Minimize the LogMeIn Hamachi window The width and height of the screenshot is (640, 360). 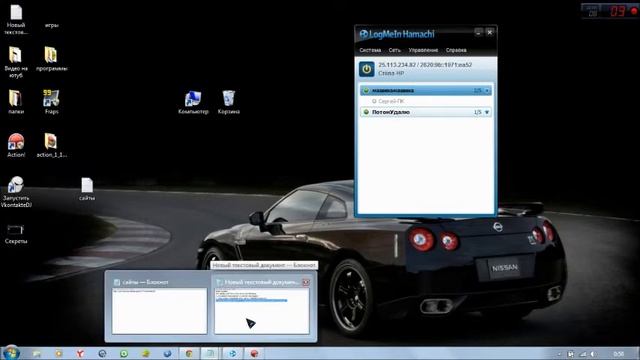coord(478,32)
